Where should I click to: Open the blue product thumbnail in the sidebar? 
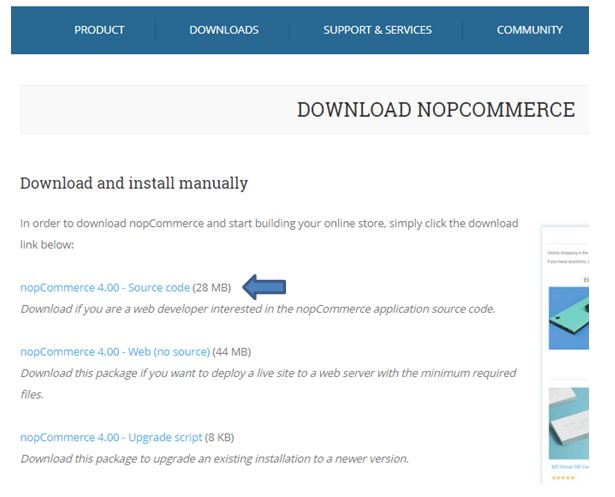(x=569, y=318)
